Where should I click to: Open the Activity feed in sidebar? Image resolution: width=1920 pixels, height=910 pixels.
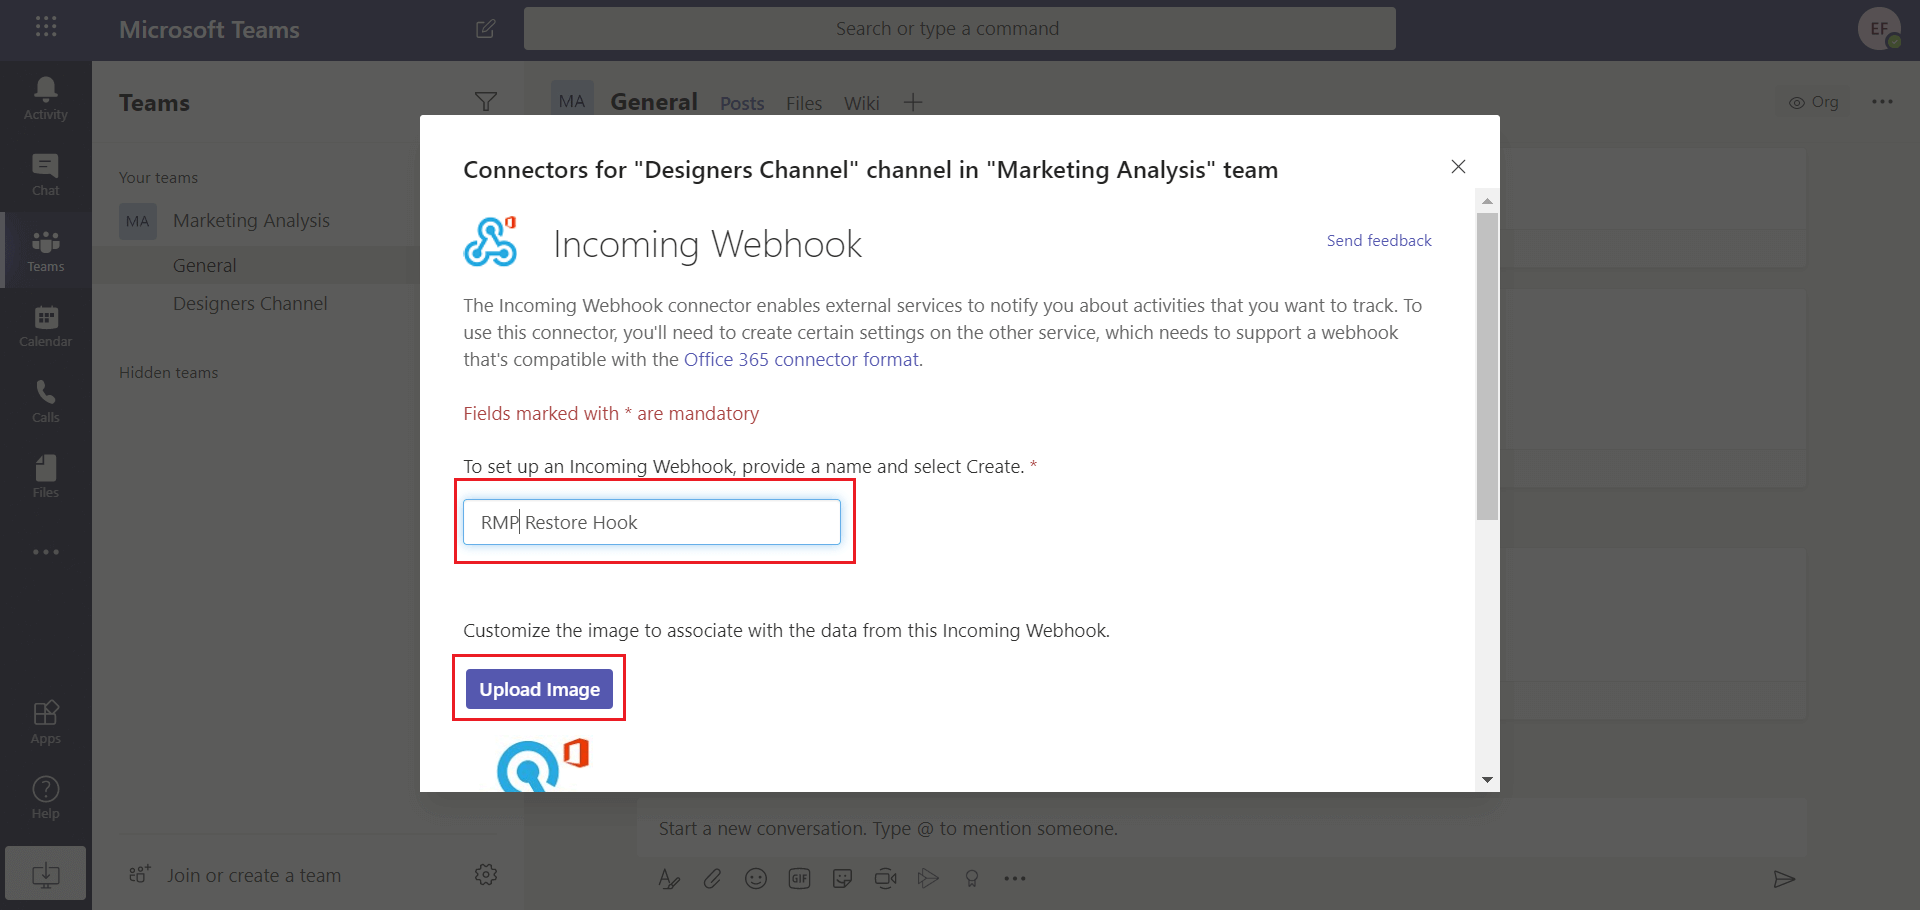tap(45, 97)
